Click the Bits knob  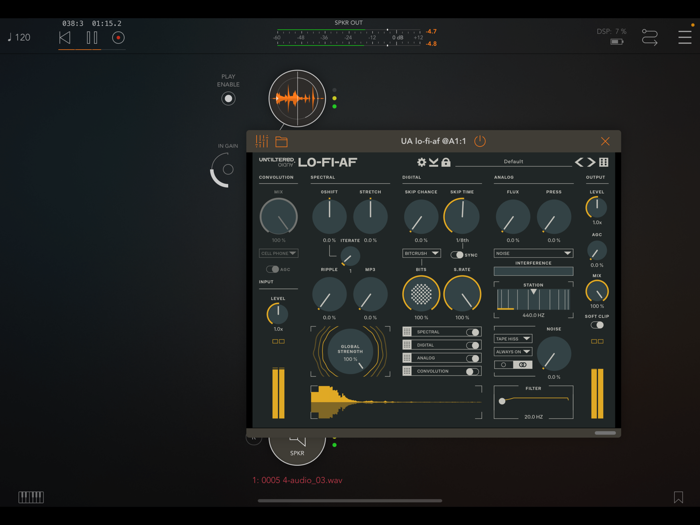tap(421, 294)
